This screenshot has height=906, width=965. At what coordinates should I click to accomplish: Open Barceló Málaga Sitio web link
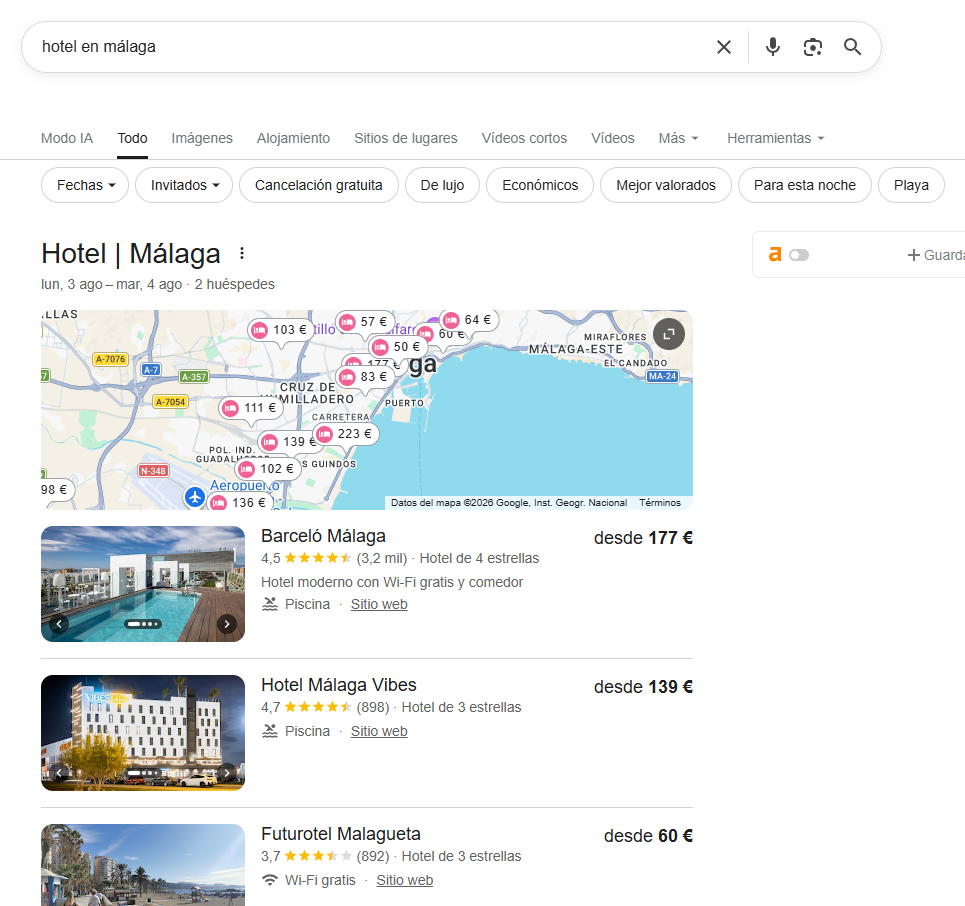(379, 604)
